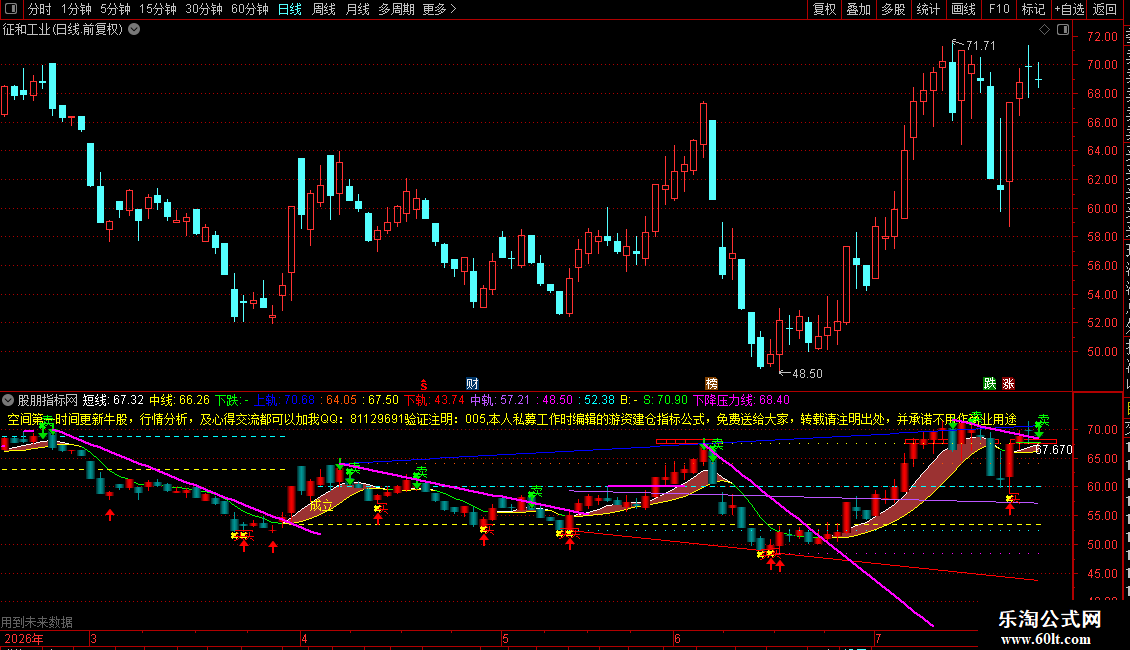Image resolution: width=1130 pixels, height=650 pixels.
Task: Click the 复权 adjustment button
Action: pos(824,9)
